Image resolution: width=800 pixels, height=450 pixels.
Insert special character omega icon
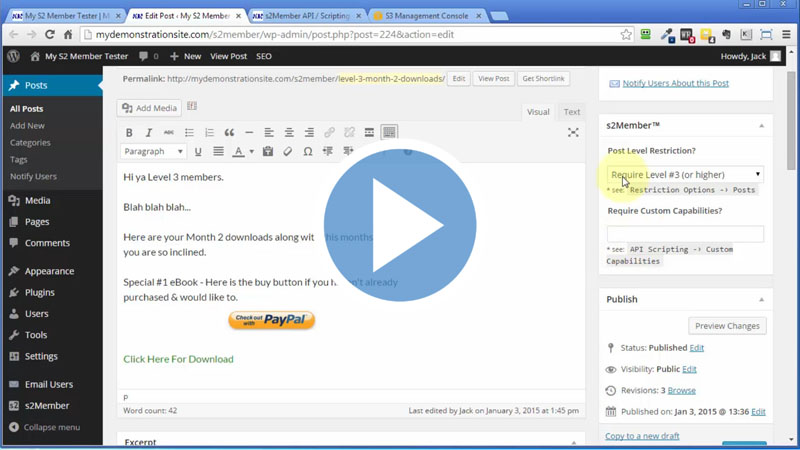(308, 152)
